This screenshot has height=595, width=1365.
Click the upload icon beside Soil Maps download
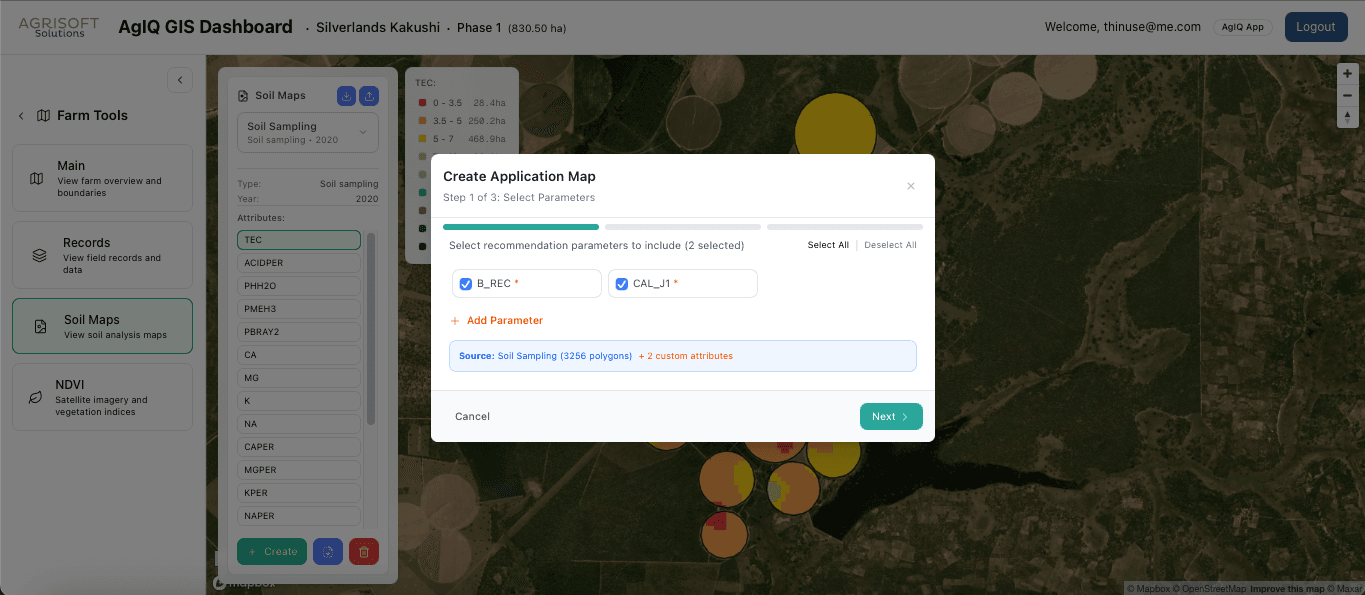click(x=371, y=95)
